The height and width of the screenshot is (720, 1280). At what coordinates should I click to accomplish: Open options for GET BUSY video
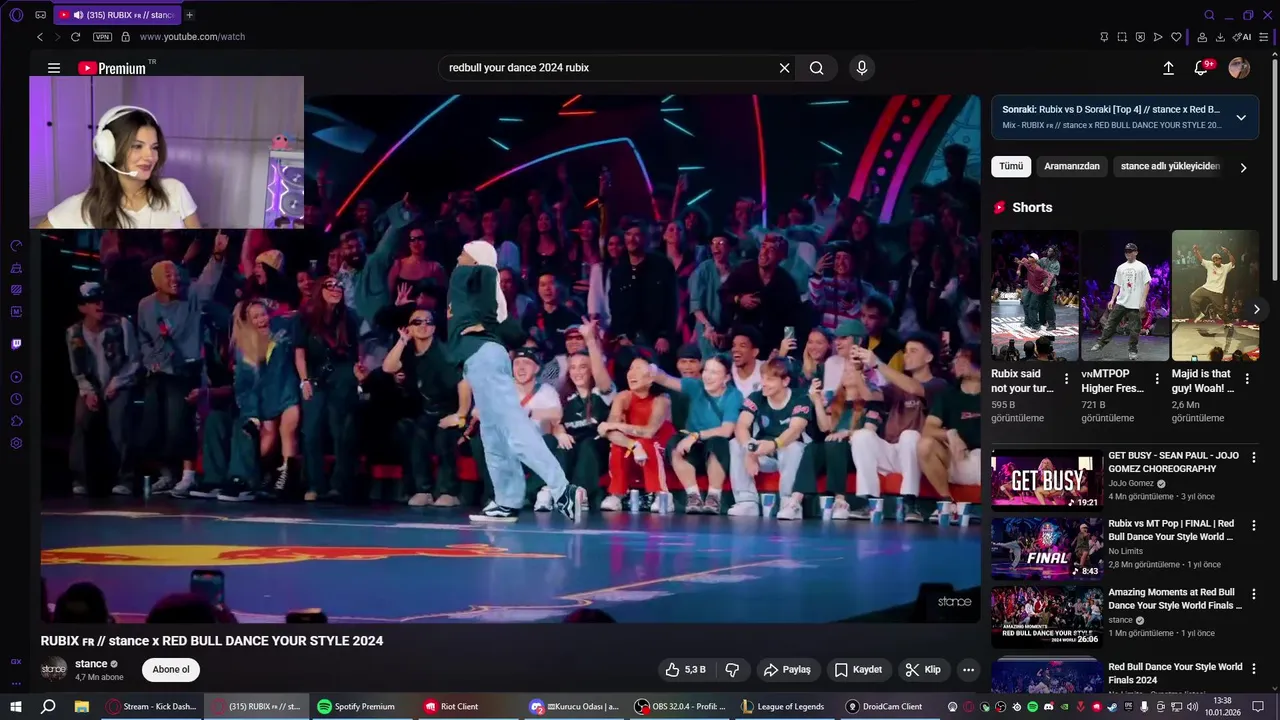click(x=1256, y=457)
